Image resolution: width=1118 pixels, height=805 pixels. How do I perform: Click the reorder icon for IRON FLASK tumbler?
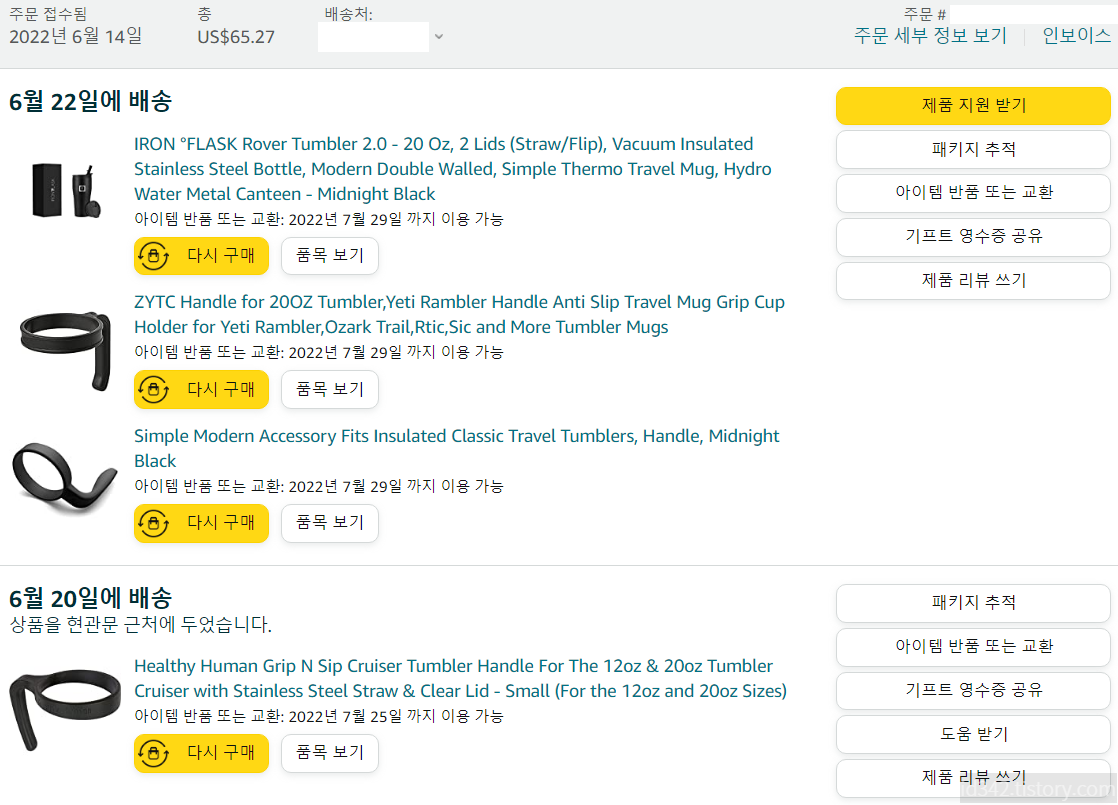click(153, 255)
